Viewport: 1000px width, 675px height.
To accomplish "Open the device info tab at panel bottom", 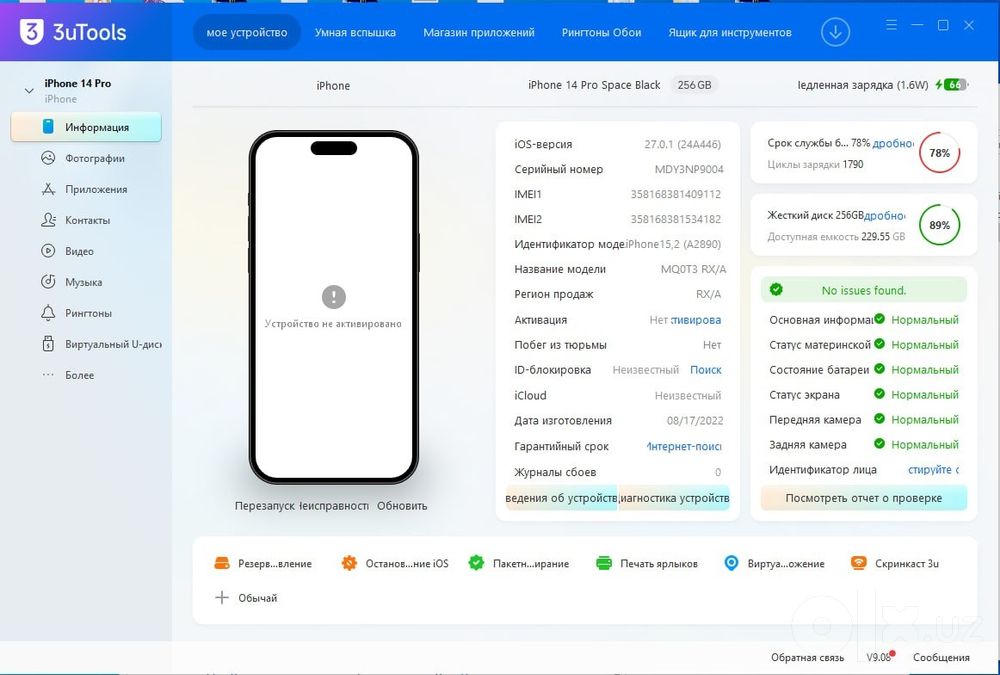I will [561, 498].
